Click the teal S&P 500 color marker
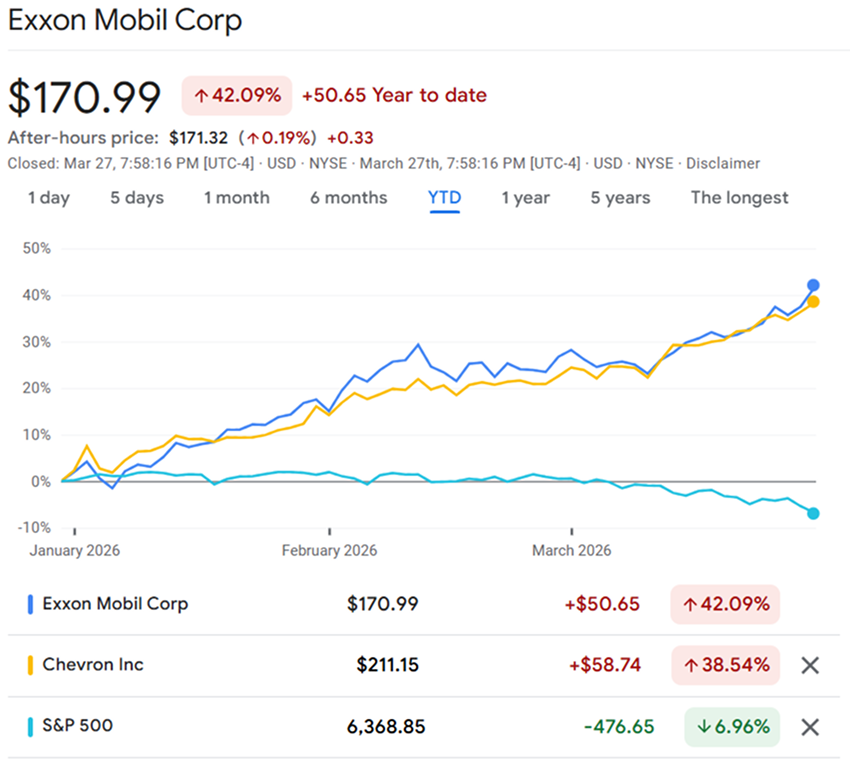The height and width of the screenshot is (762, 850). coord(31,726)
